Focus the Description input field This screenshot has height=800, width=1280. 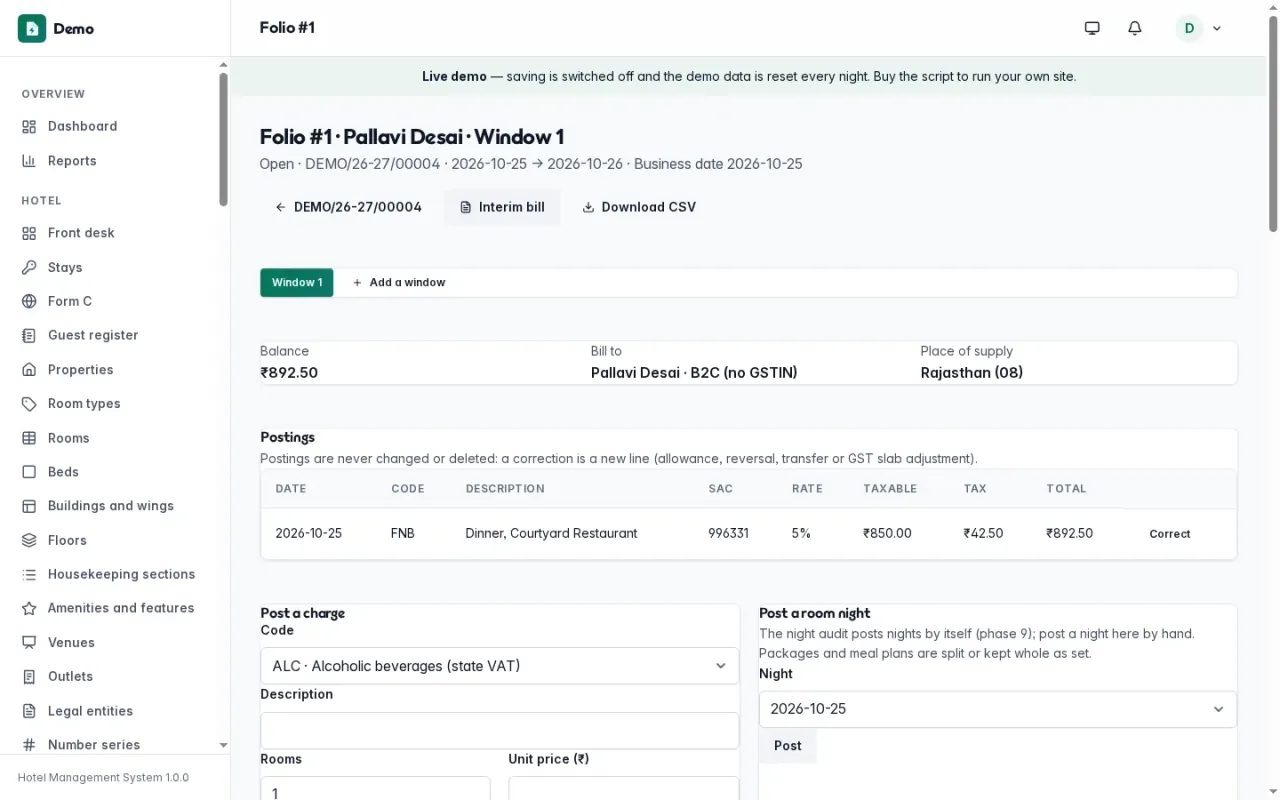click(x=499, y=731)
